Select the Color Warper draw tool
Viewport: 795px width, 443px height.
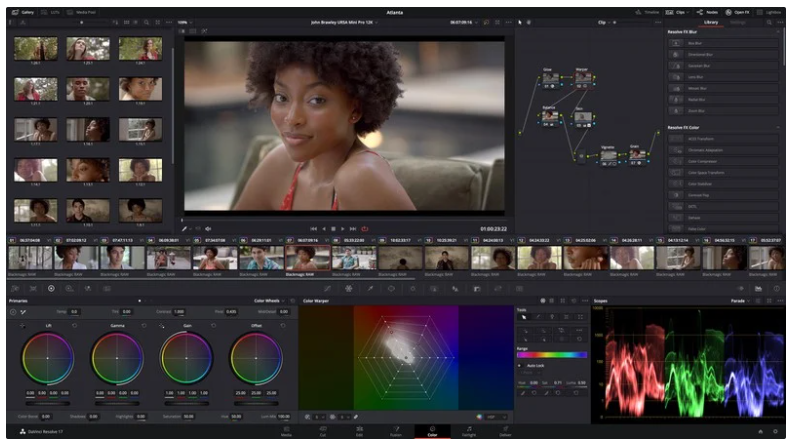coord(538,317)
